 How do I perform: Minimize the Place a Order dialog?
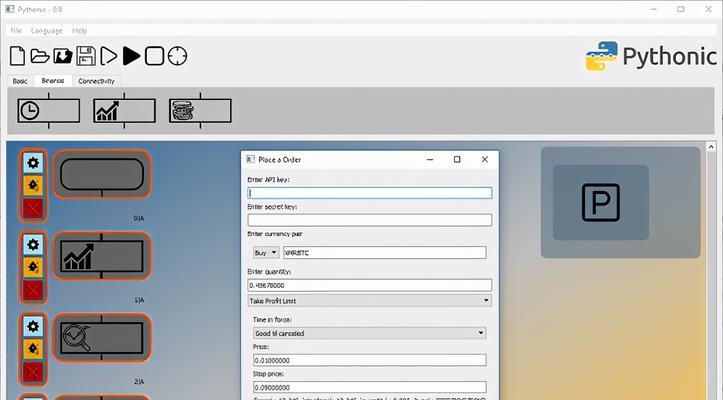[430, 159]
